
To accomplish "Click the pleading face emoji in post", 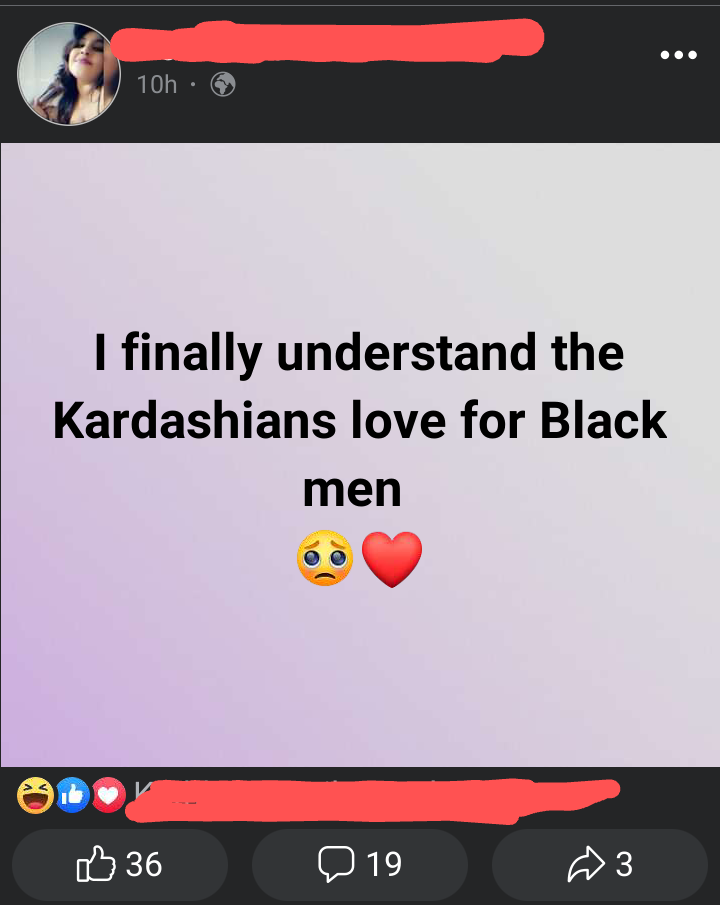I will pos(325,558).
